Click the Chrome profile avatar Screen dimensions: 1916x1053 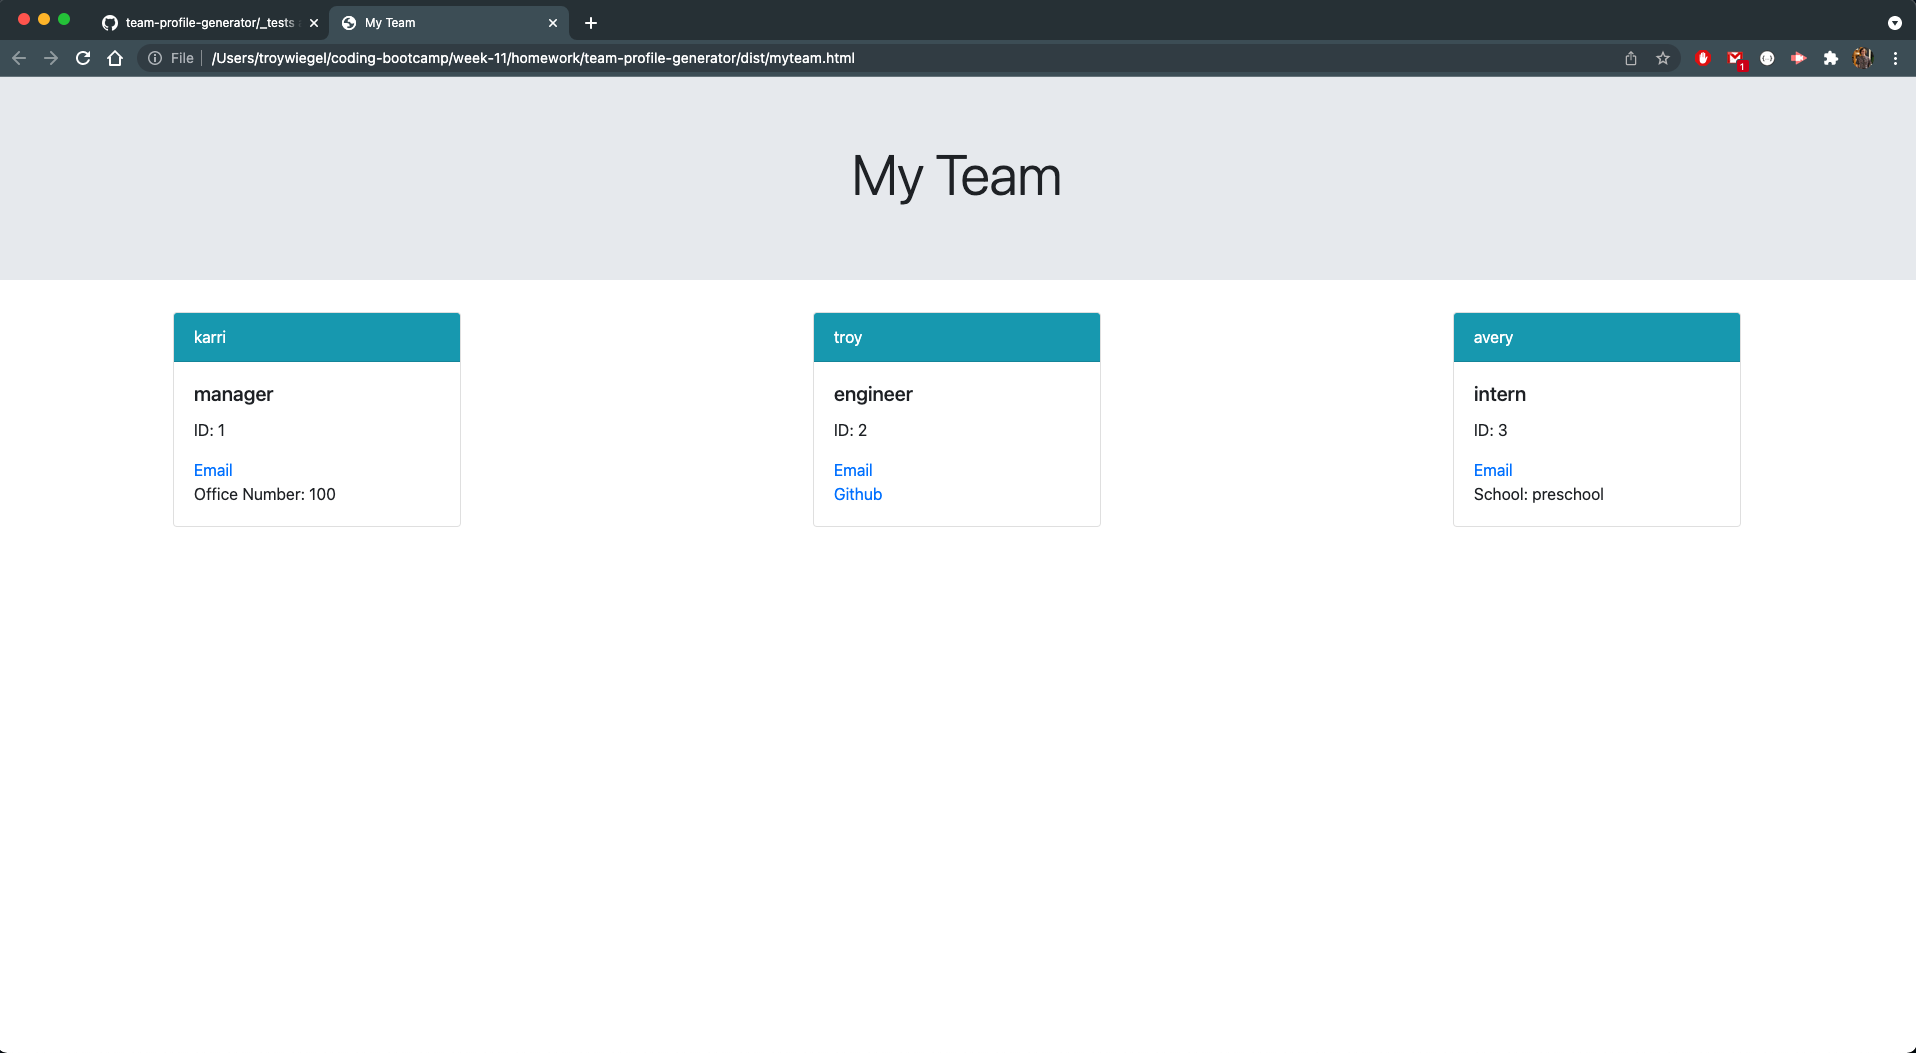(x=1863, y=58)
